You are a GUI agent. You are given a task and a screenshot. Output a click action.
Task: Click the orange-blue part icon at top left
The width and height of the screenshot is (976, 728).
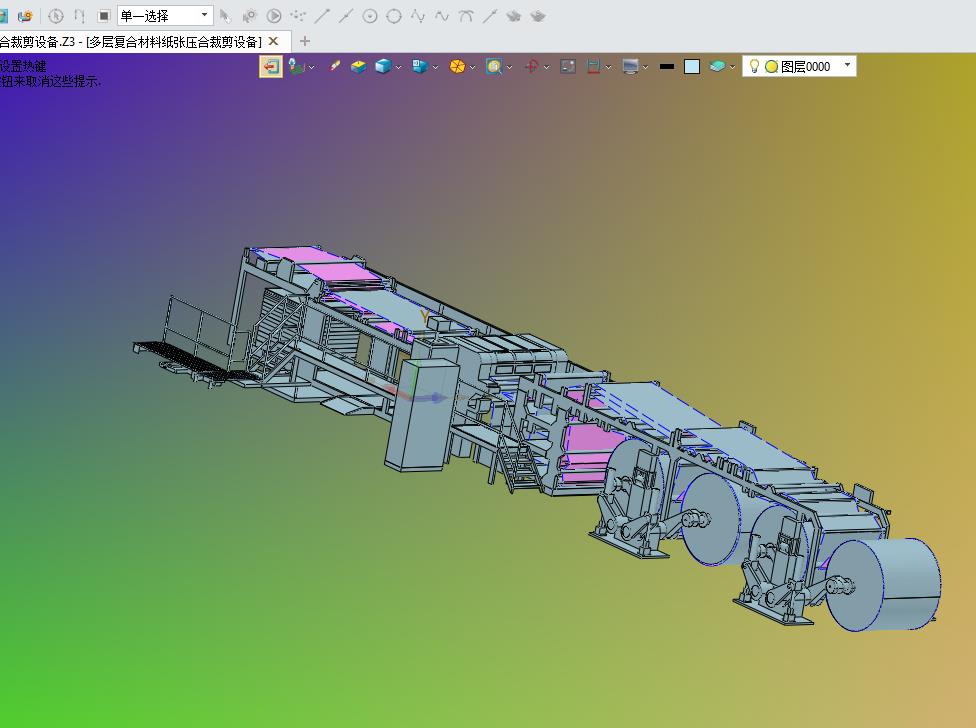point(25,16)
